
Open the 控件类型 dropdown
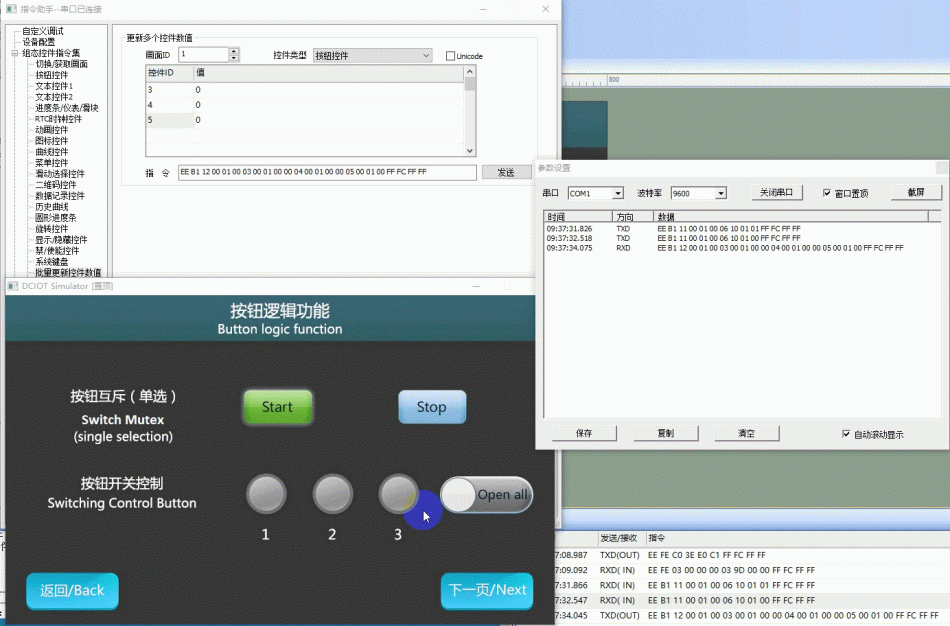coord(372,55)
